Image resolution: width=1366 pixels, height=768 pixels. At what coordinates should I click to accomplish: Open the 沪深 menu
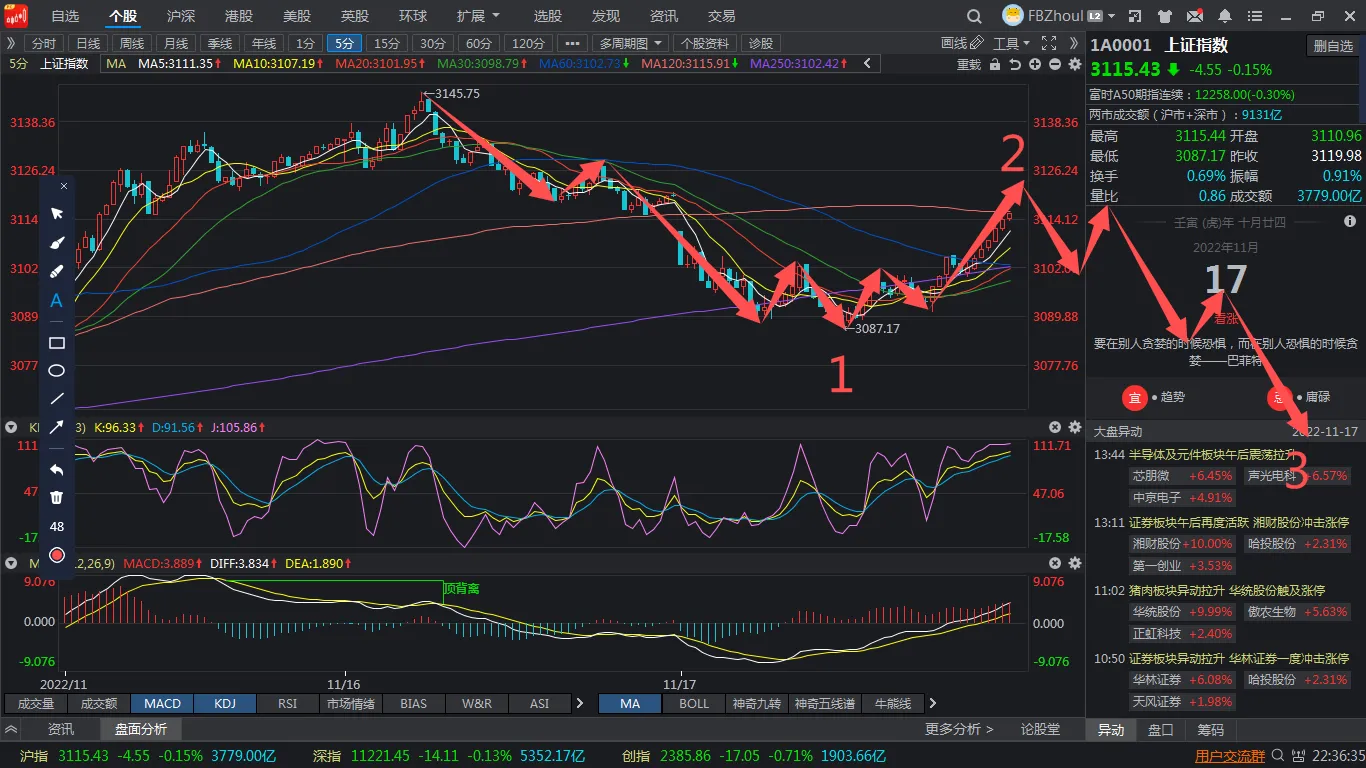click(x=181, y=16)
